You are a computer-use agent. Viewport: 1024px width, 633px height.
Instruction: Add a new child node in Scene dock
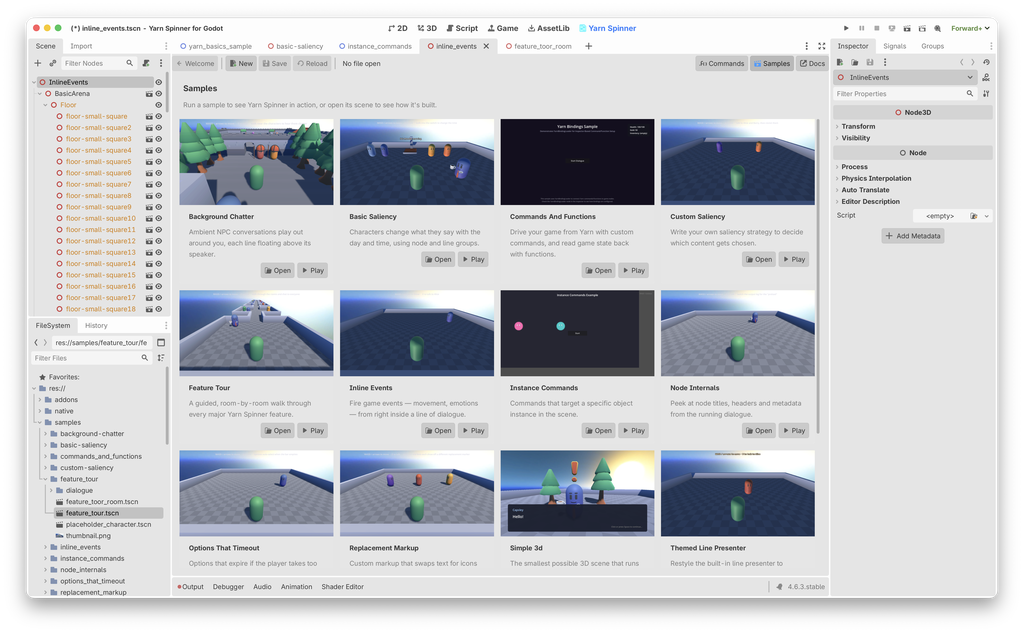38,63
